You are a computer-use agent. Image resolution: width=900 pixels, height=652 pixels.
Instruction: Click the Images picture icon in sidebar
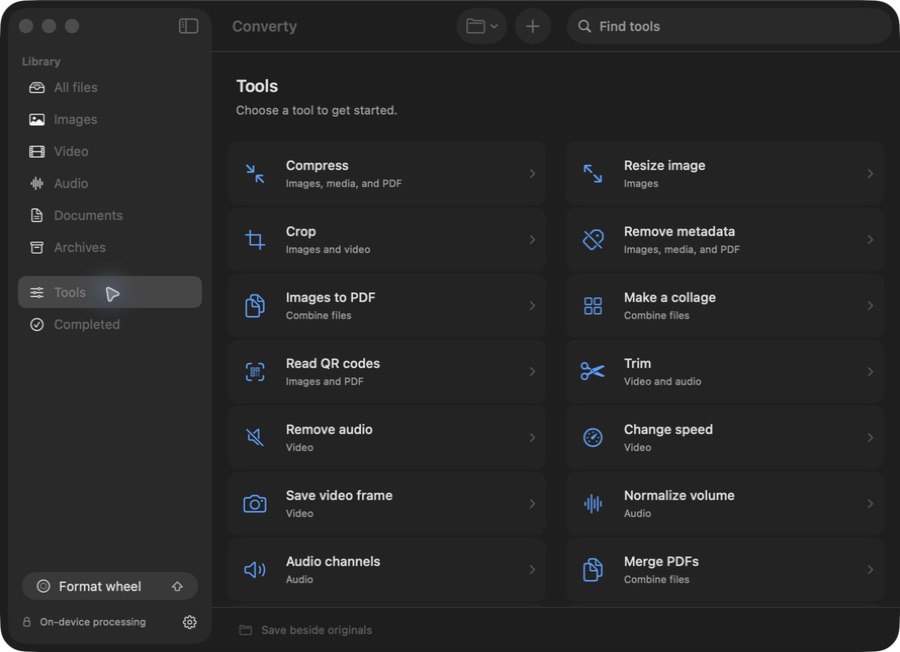pyautogui.click(x=37, y=119)
